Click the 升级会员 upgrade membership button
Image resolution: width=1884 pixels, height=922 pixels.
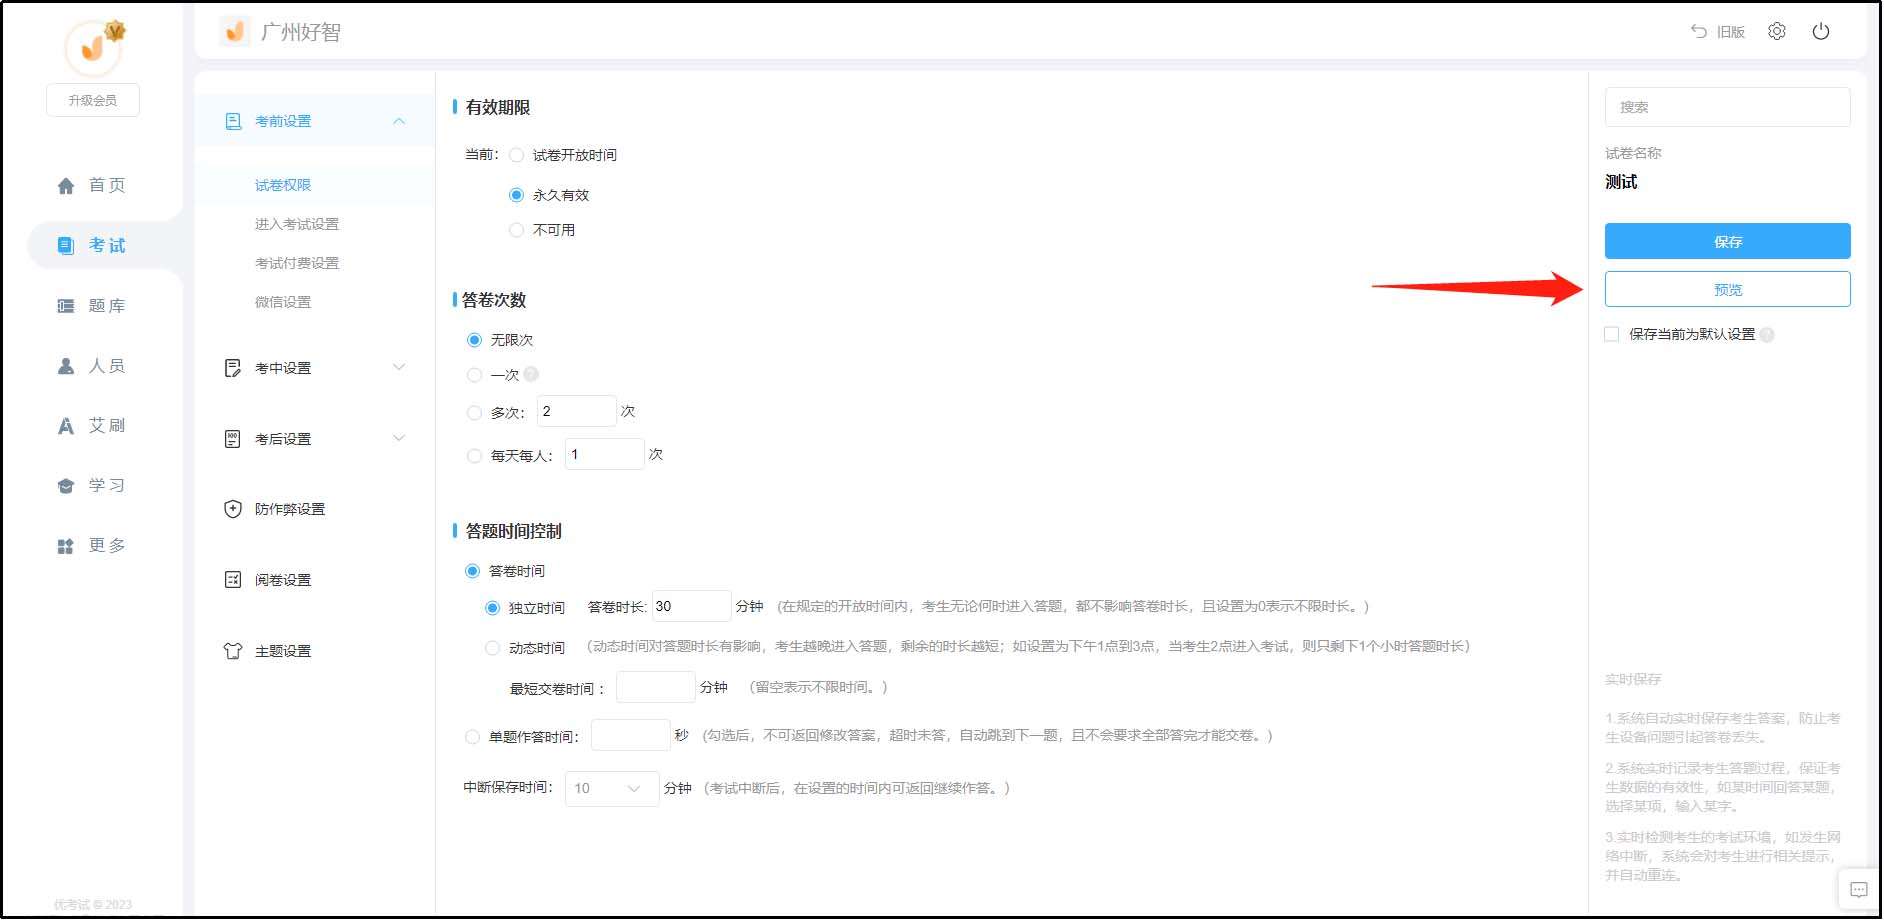(92, 99)
